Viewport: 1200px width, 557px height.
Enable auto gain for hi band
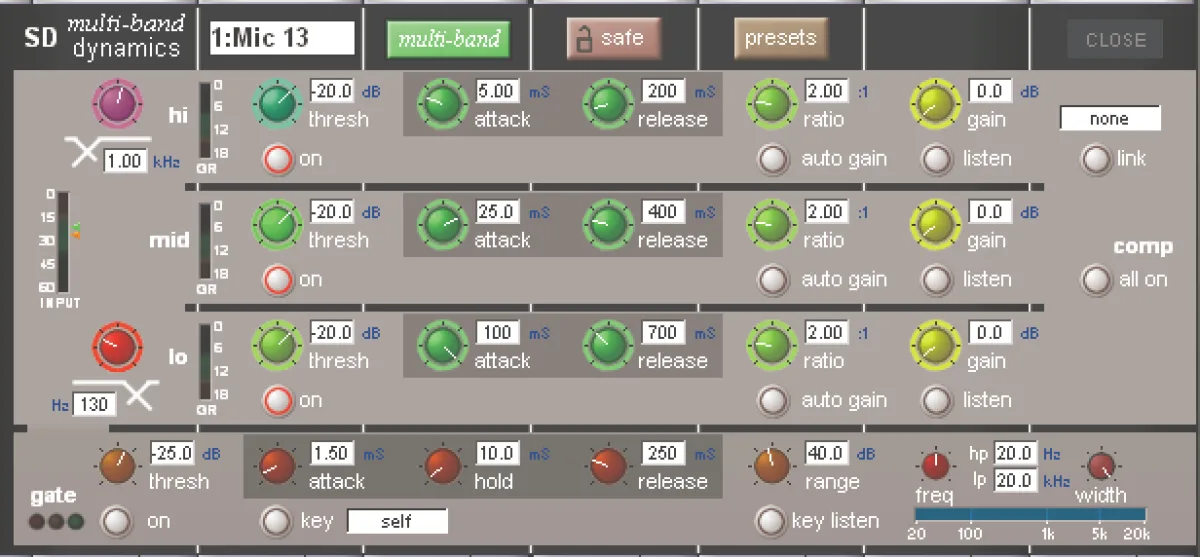(773, 159)
